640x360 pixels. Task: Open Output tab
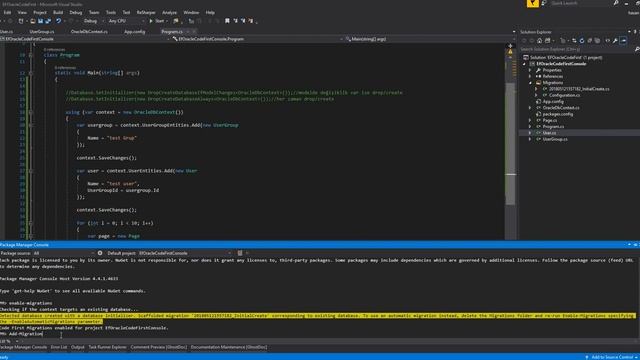[78, 347]
